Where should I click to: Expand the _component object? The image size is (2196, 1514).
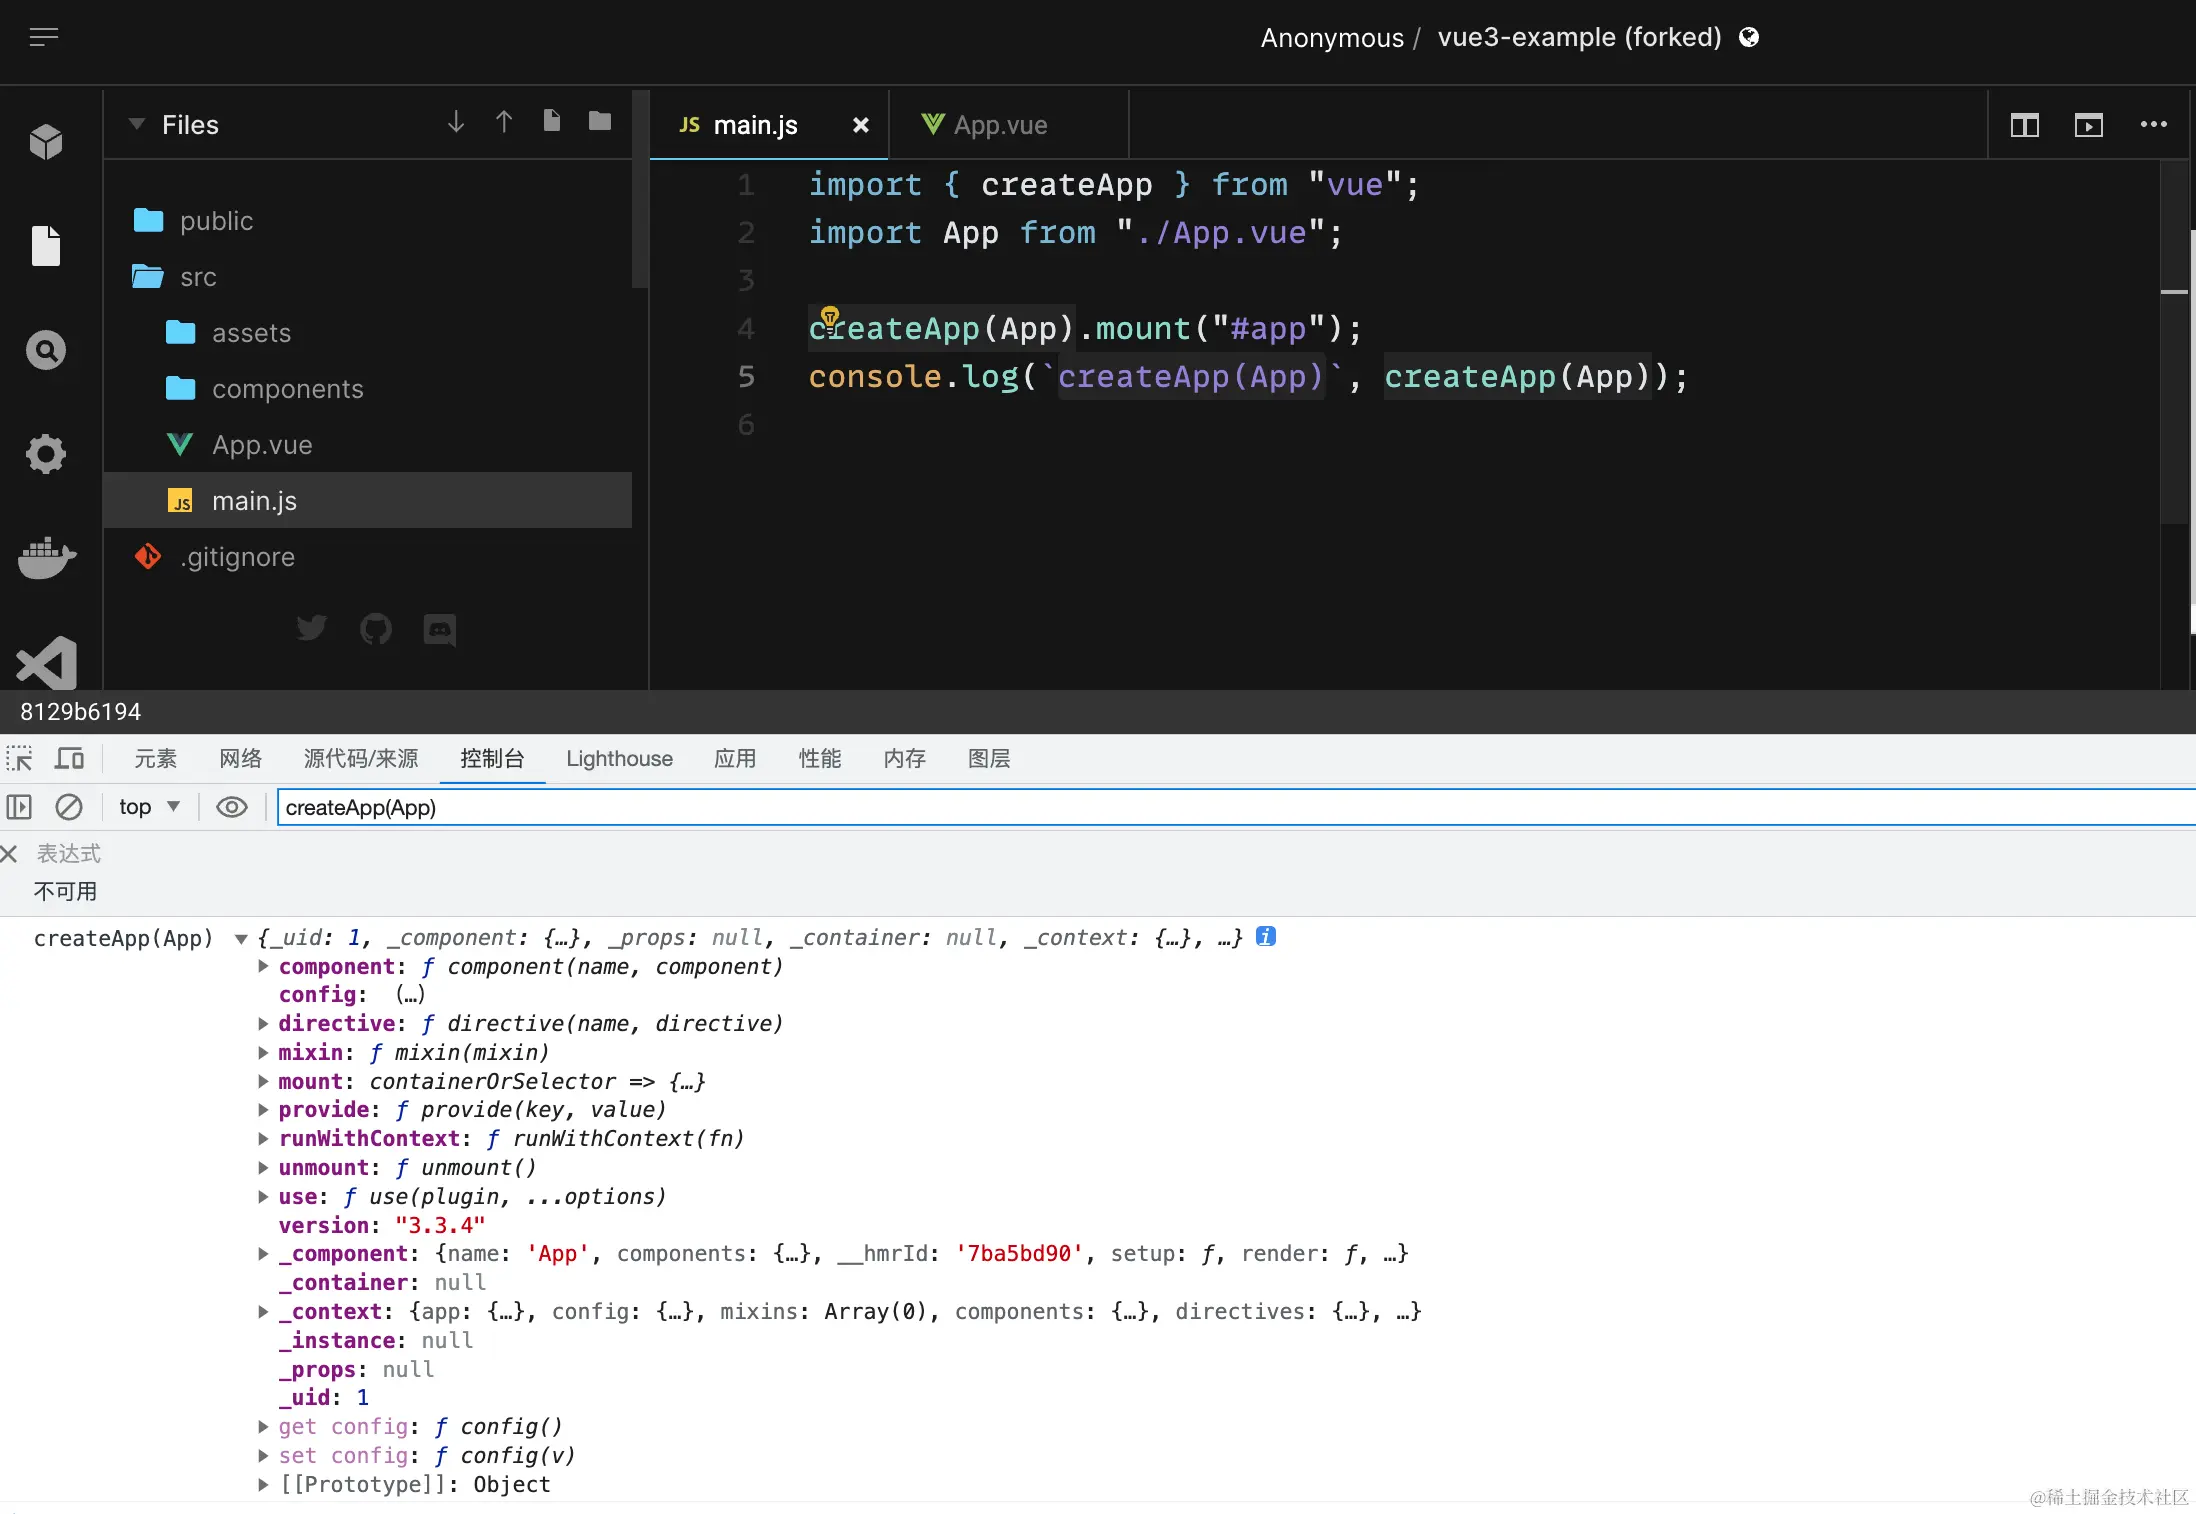coord(263,1253)
